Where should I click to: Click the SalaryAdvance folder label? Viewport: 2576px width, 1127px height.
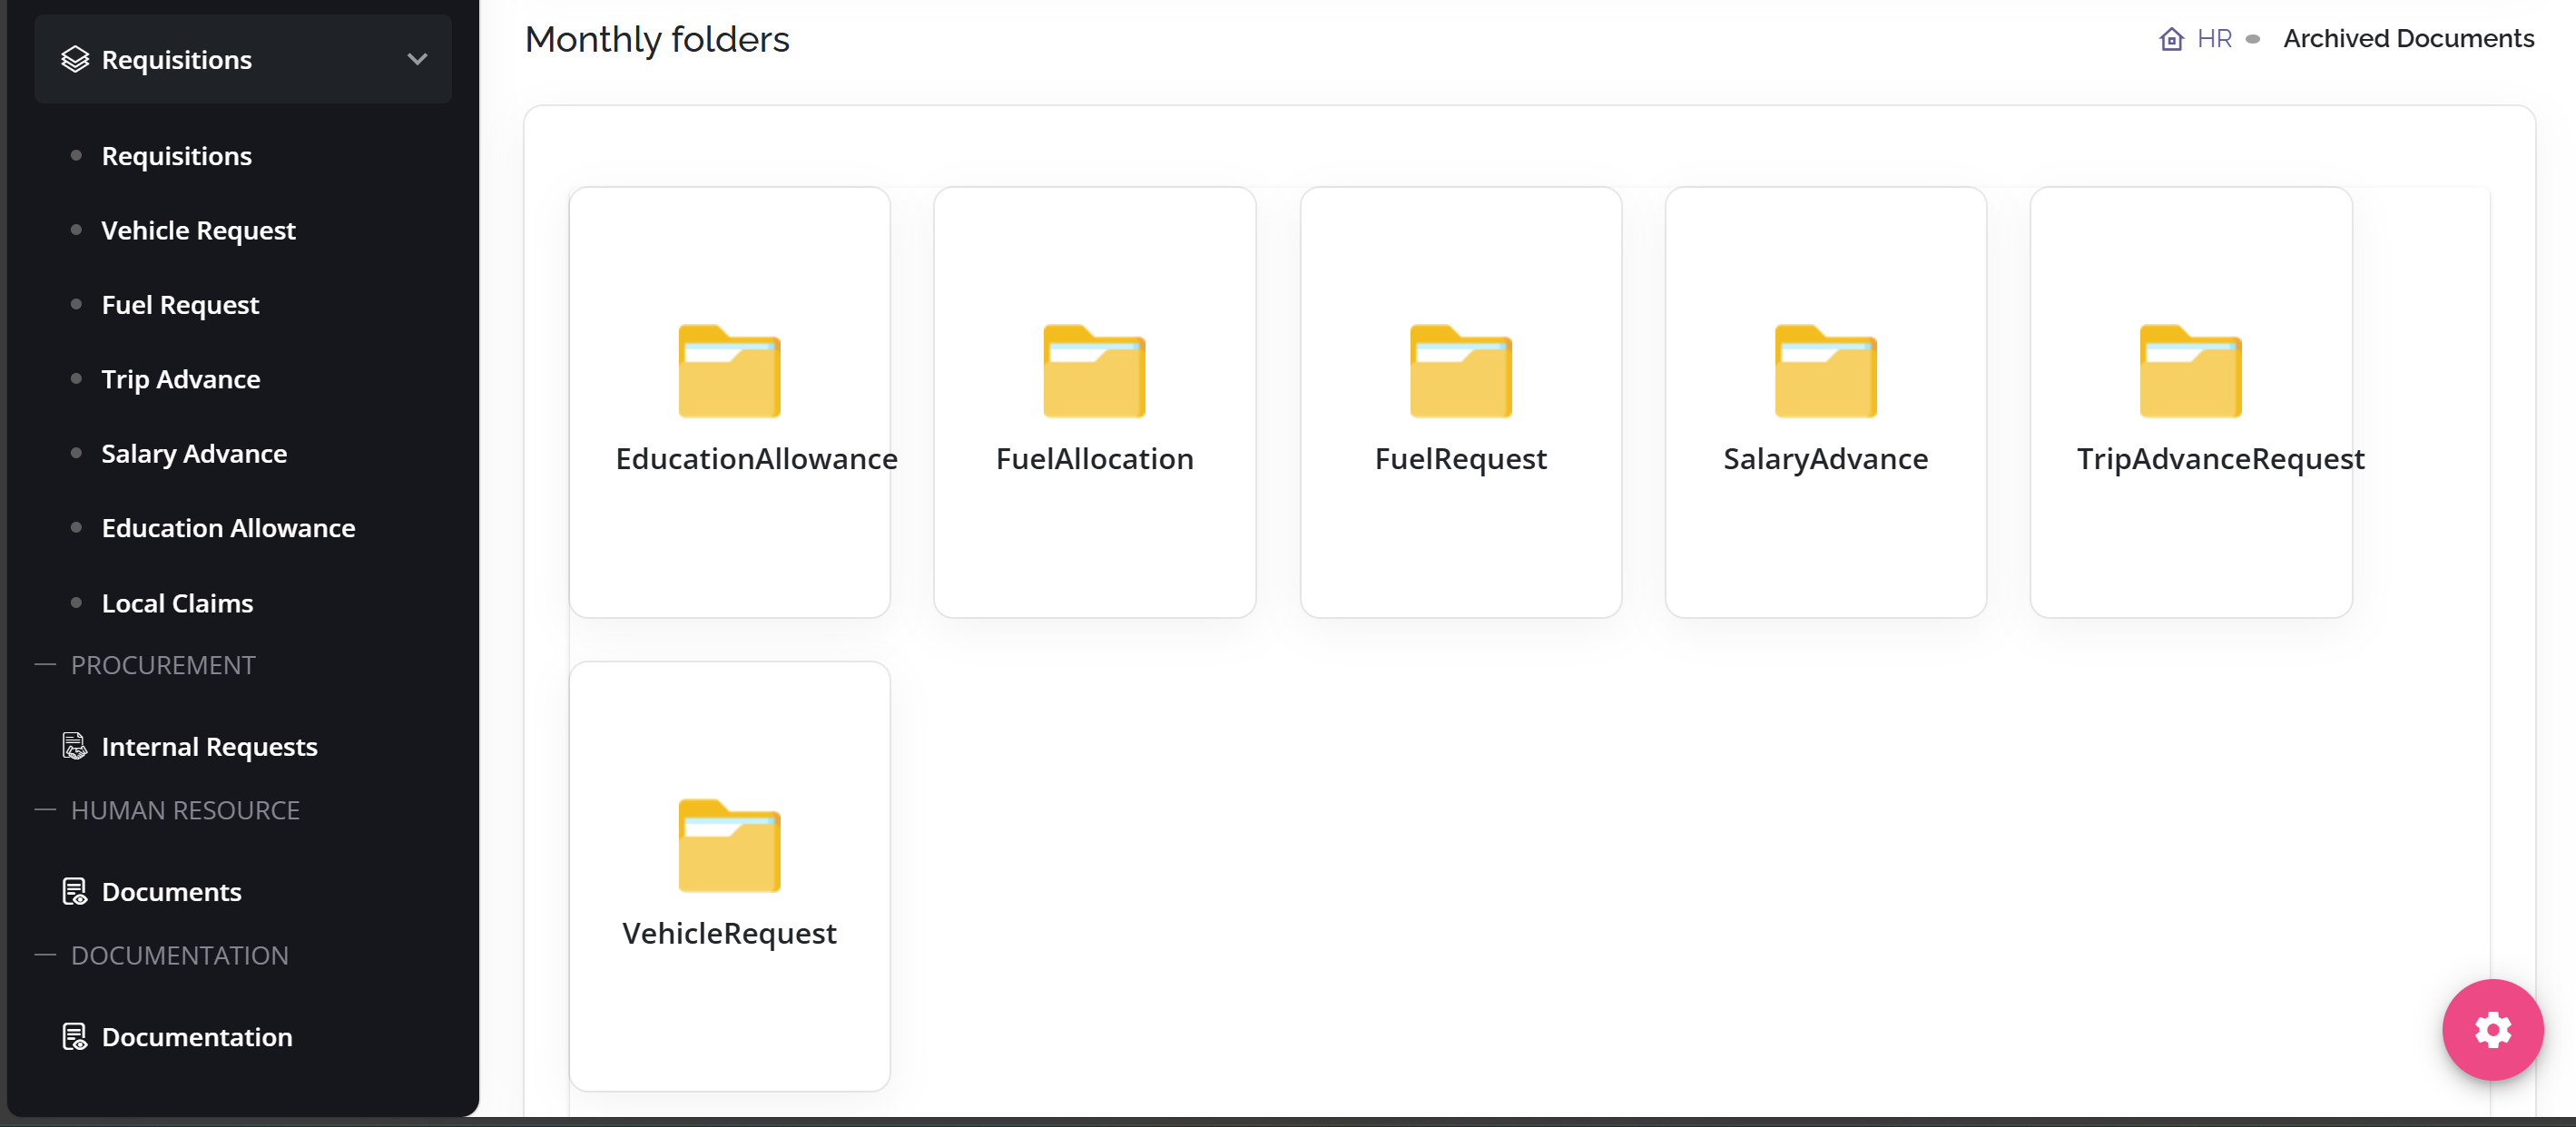click(x=1825, y=459)
